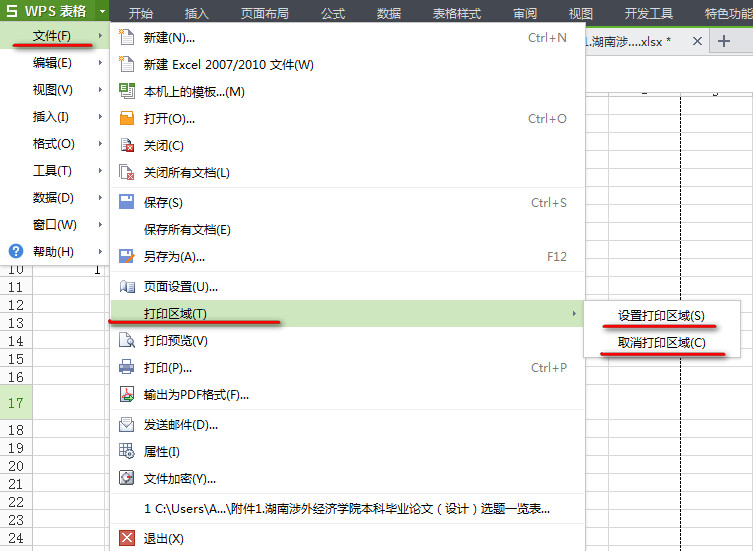
Task: Expand the 视图(V) submenu arrow
Action: 100,89
